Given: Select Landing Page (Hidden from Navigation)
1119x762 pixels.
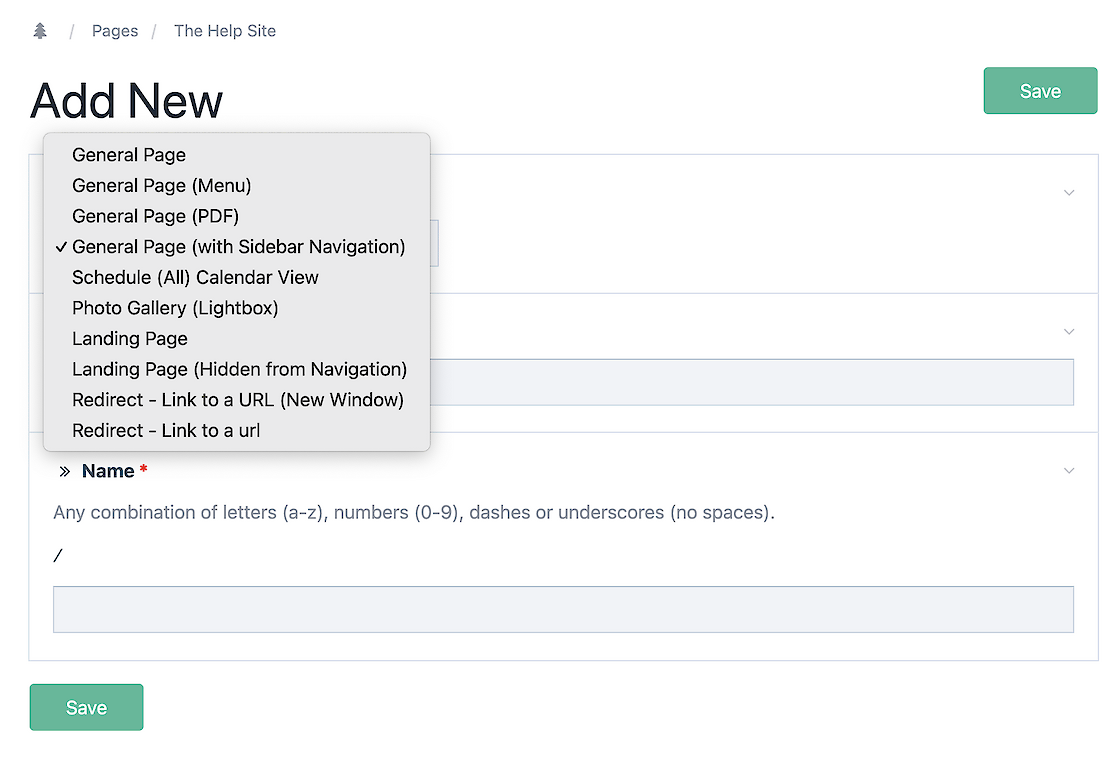Looking at the screenshot, I should pyautogui.click(x=239, y=370).
